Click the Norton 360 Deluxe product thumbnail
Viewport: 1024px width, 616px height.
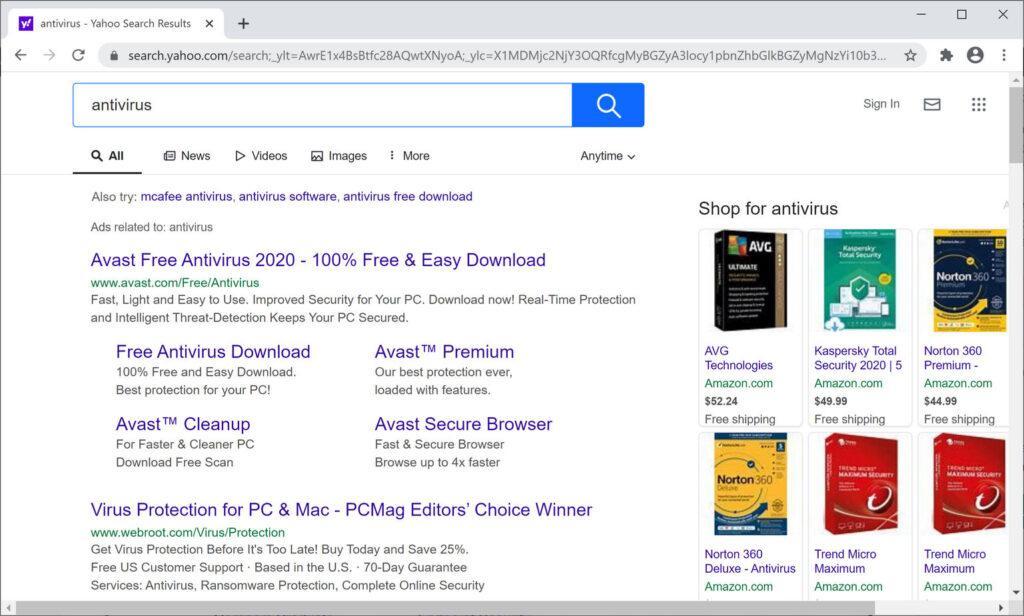(x=750, y=483)
